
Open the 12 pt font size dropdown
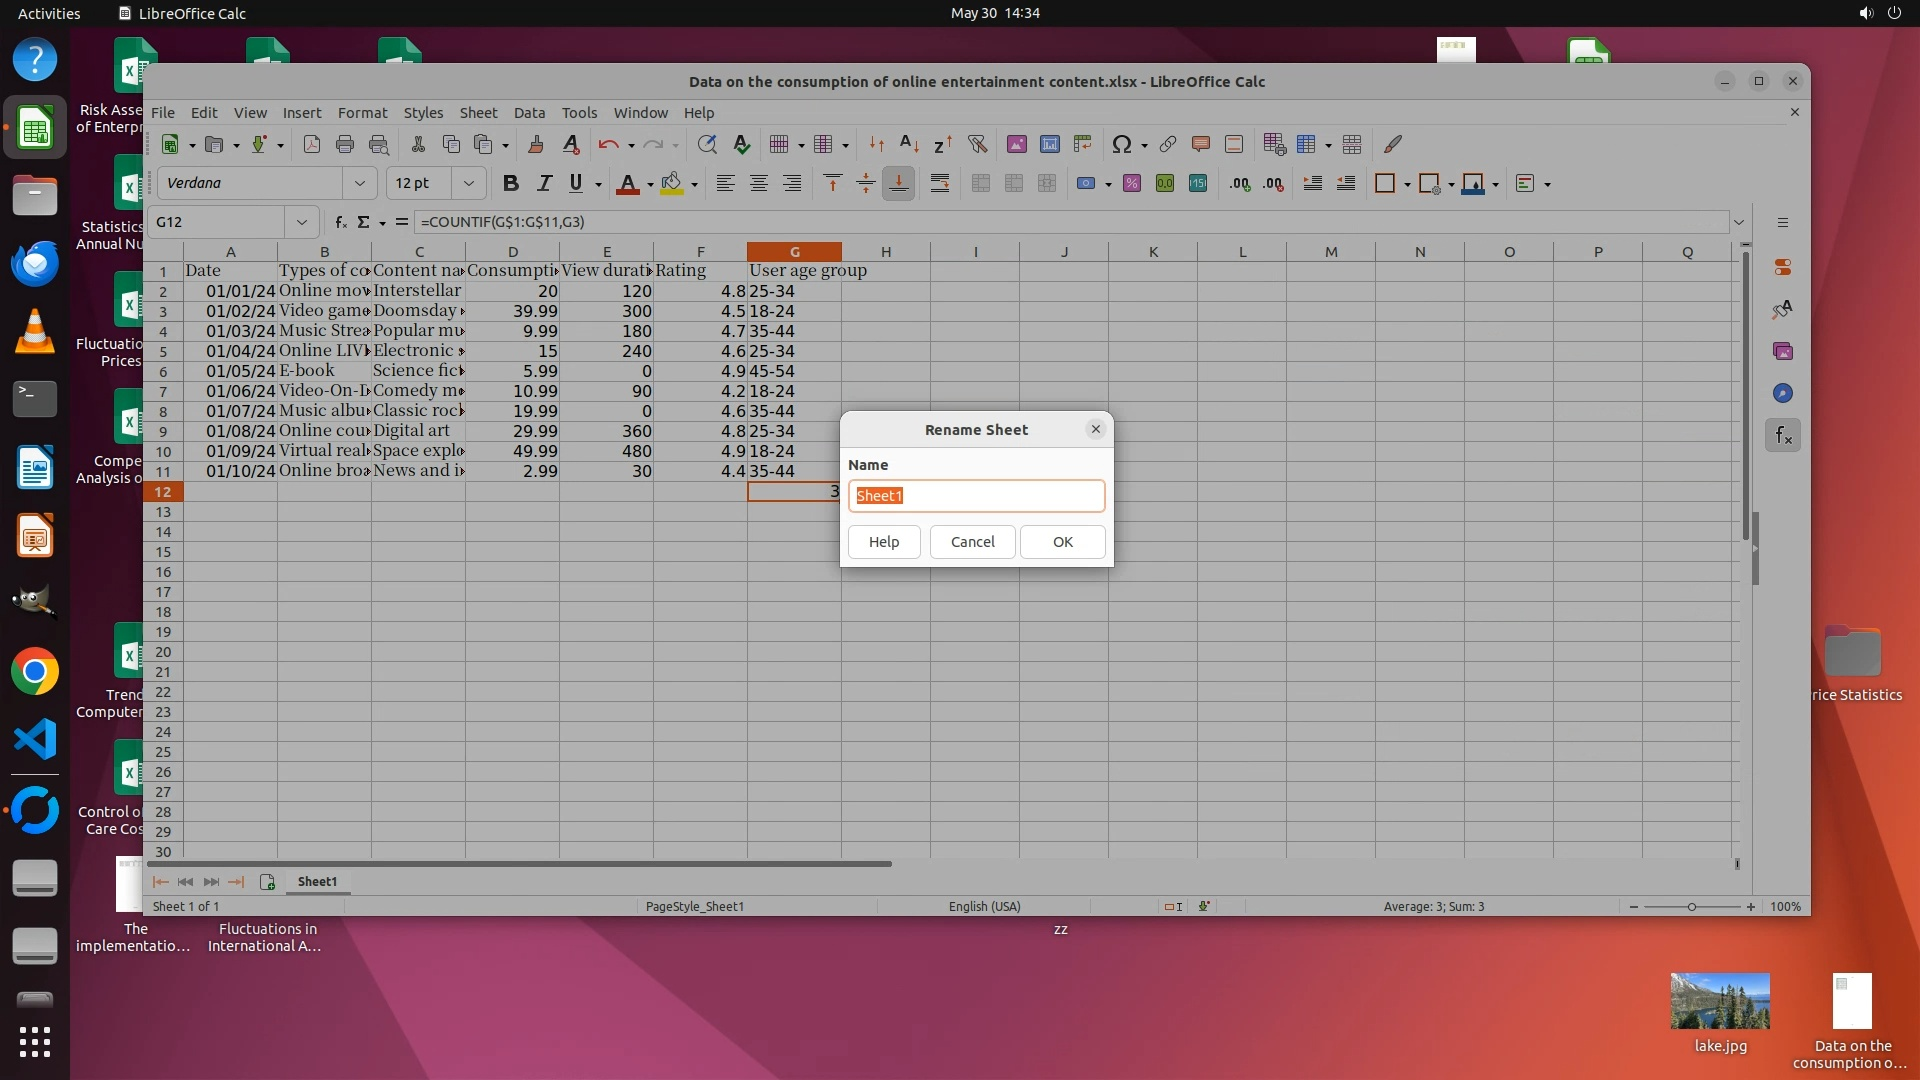click(468, 183)
